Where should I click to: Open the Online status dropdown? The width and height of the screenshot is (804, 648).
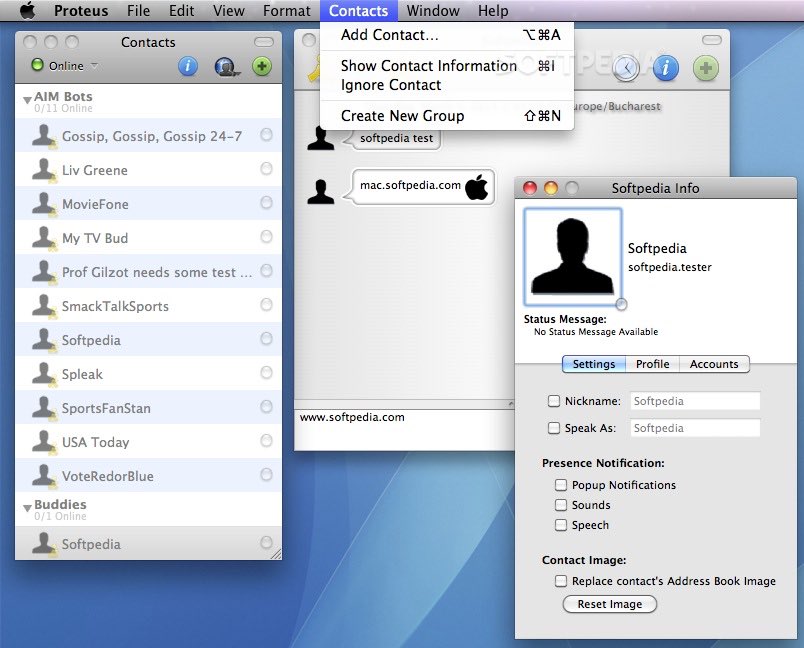point(65,66)
